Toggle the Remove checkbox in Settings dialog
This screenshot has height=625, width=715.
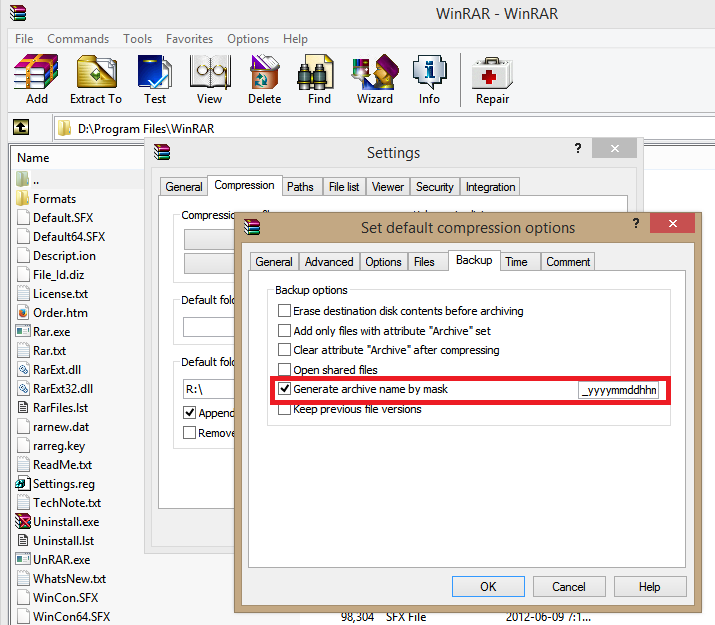click(190, 432)
